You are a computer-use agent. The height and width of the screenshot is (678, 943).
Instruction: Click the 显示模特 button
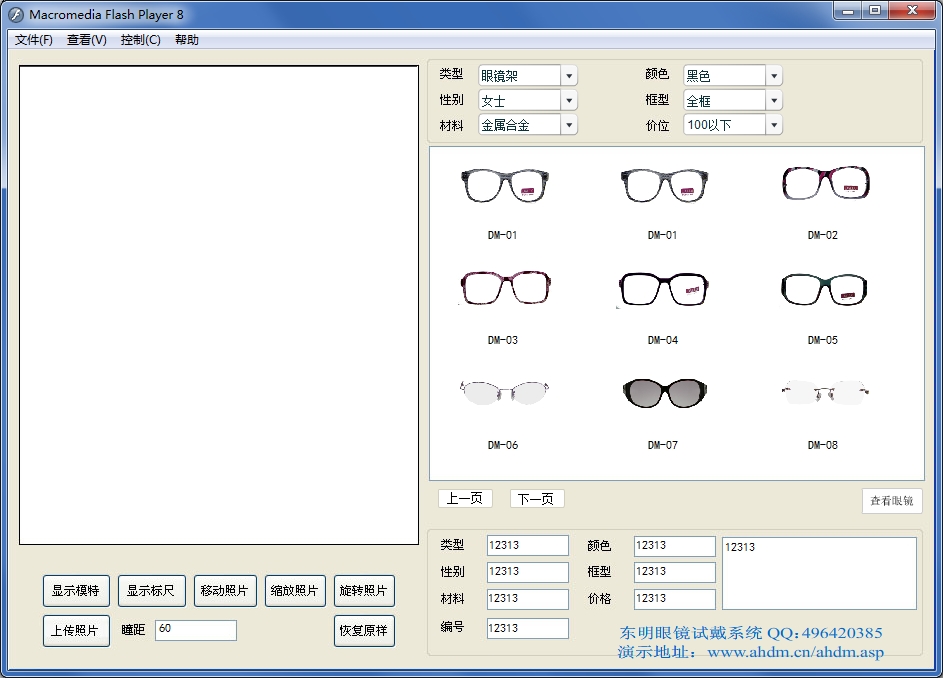(x=76, y=591)
